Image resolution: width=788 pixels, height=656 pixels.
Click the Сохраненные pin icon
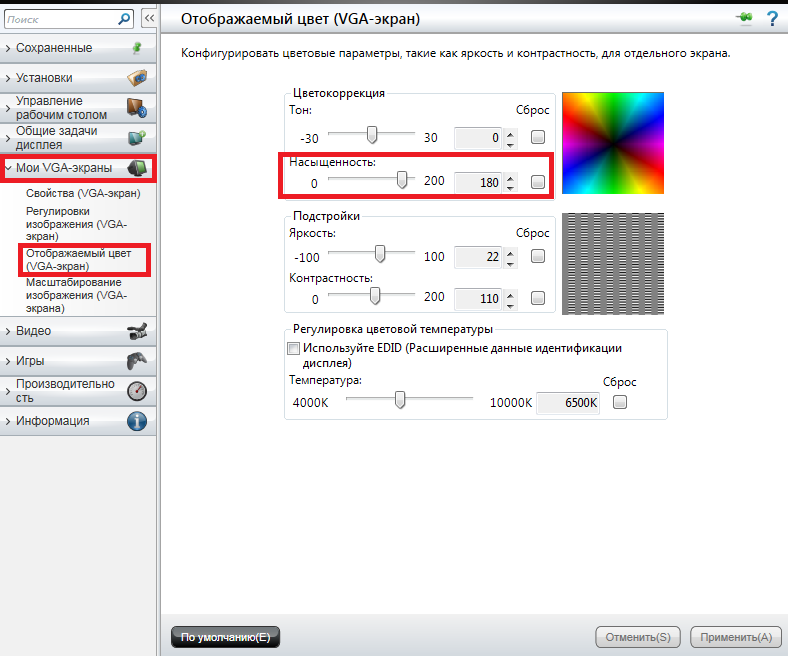[137, 48]
